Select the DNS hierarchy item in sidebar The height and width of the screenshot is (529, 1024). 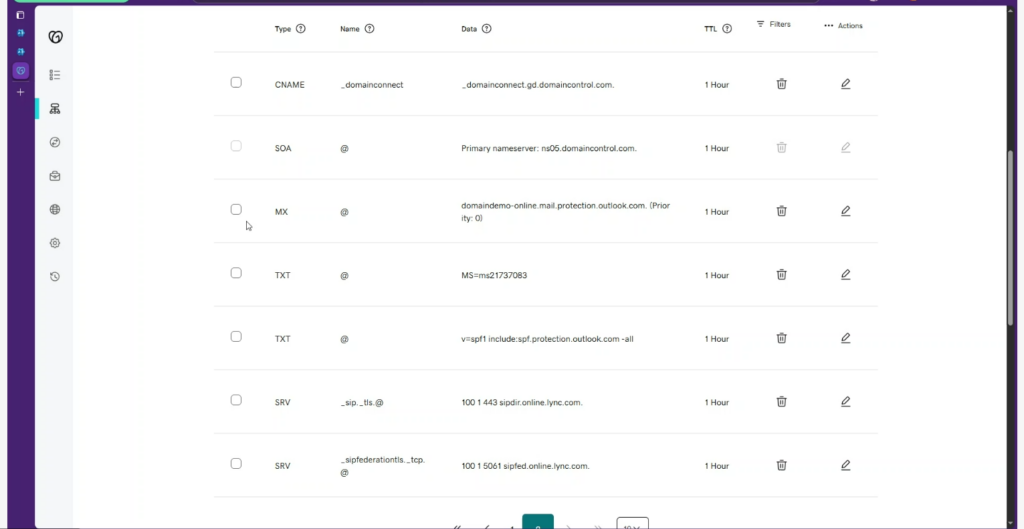click(55, 108)
